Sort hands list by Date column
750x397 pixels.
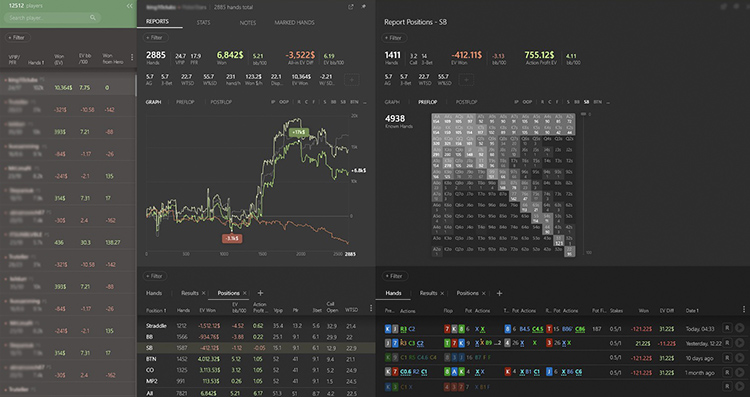click(692, 310)
